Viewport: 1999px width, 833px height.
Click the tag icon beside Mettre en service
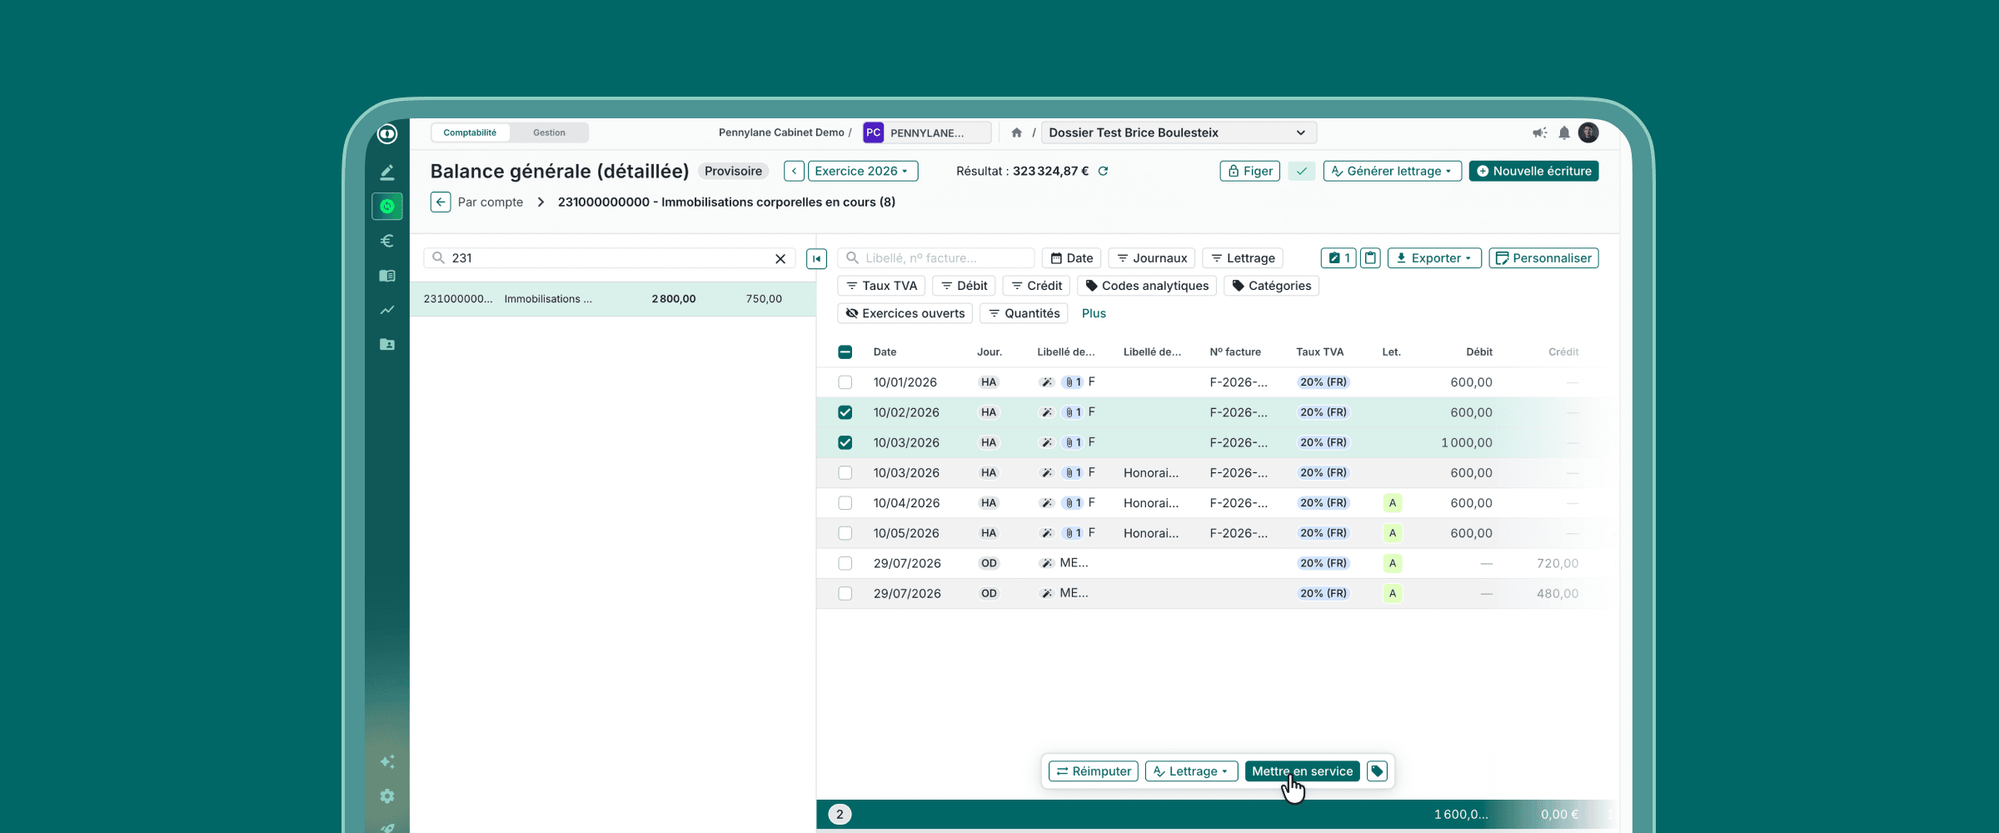(x=1377, y=771)
